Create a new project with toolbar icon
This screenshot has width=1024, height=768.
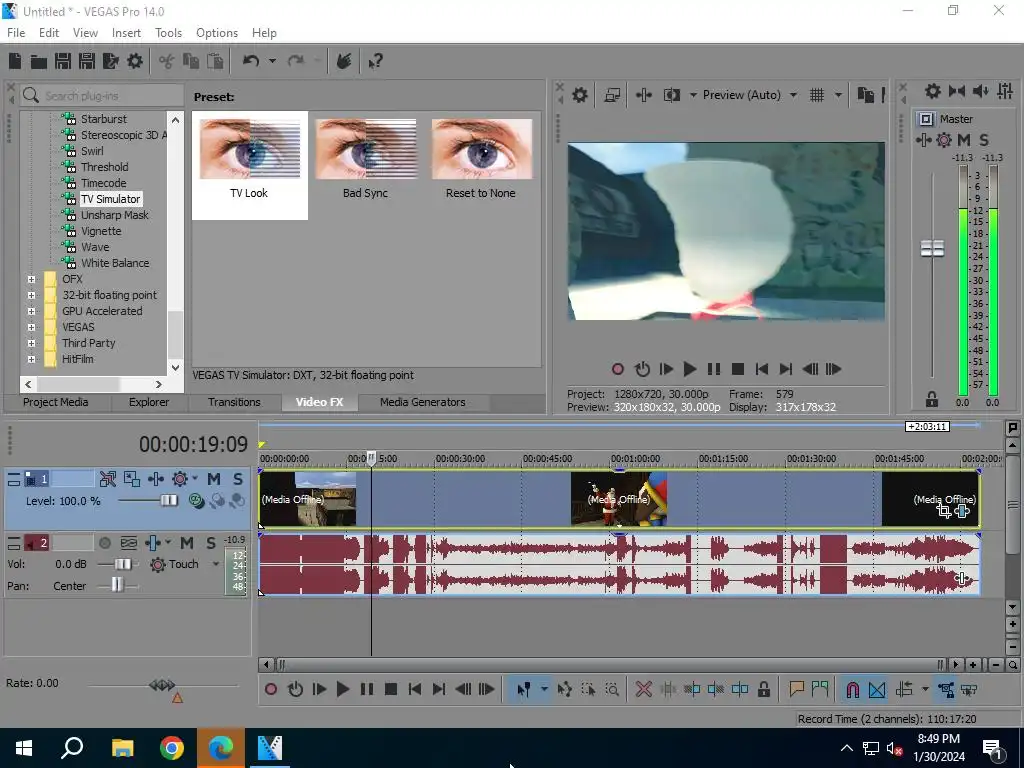click(15, 61)
